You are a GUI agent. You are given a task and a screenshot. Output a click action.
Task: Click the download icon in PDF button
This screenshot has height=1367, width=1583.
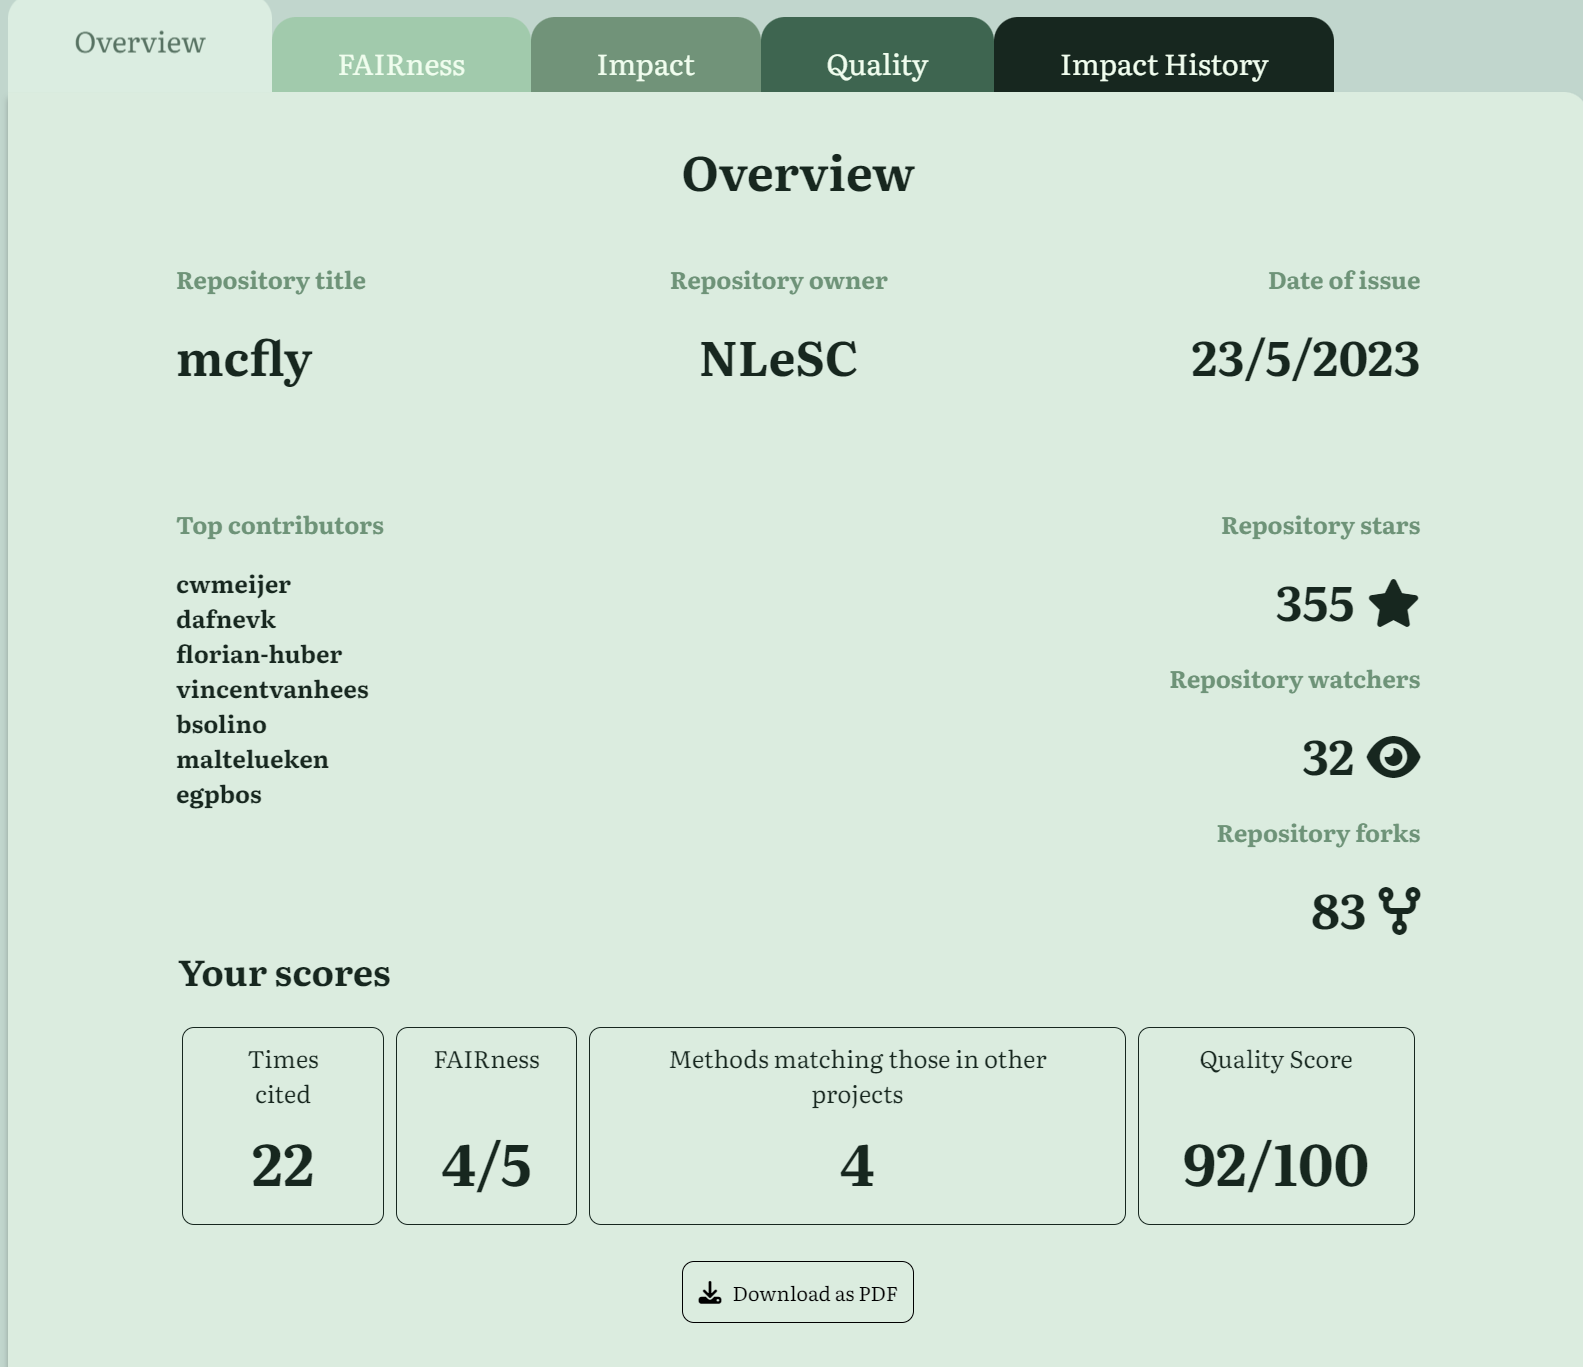710,1293
